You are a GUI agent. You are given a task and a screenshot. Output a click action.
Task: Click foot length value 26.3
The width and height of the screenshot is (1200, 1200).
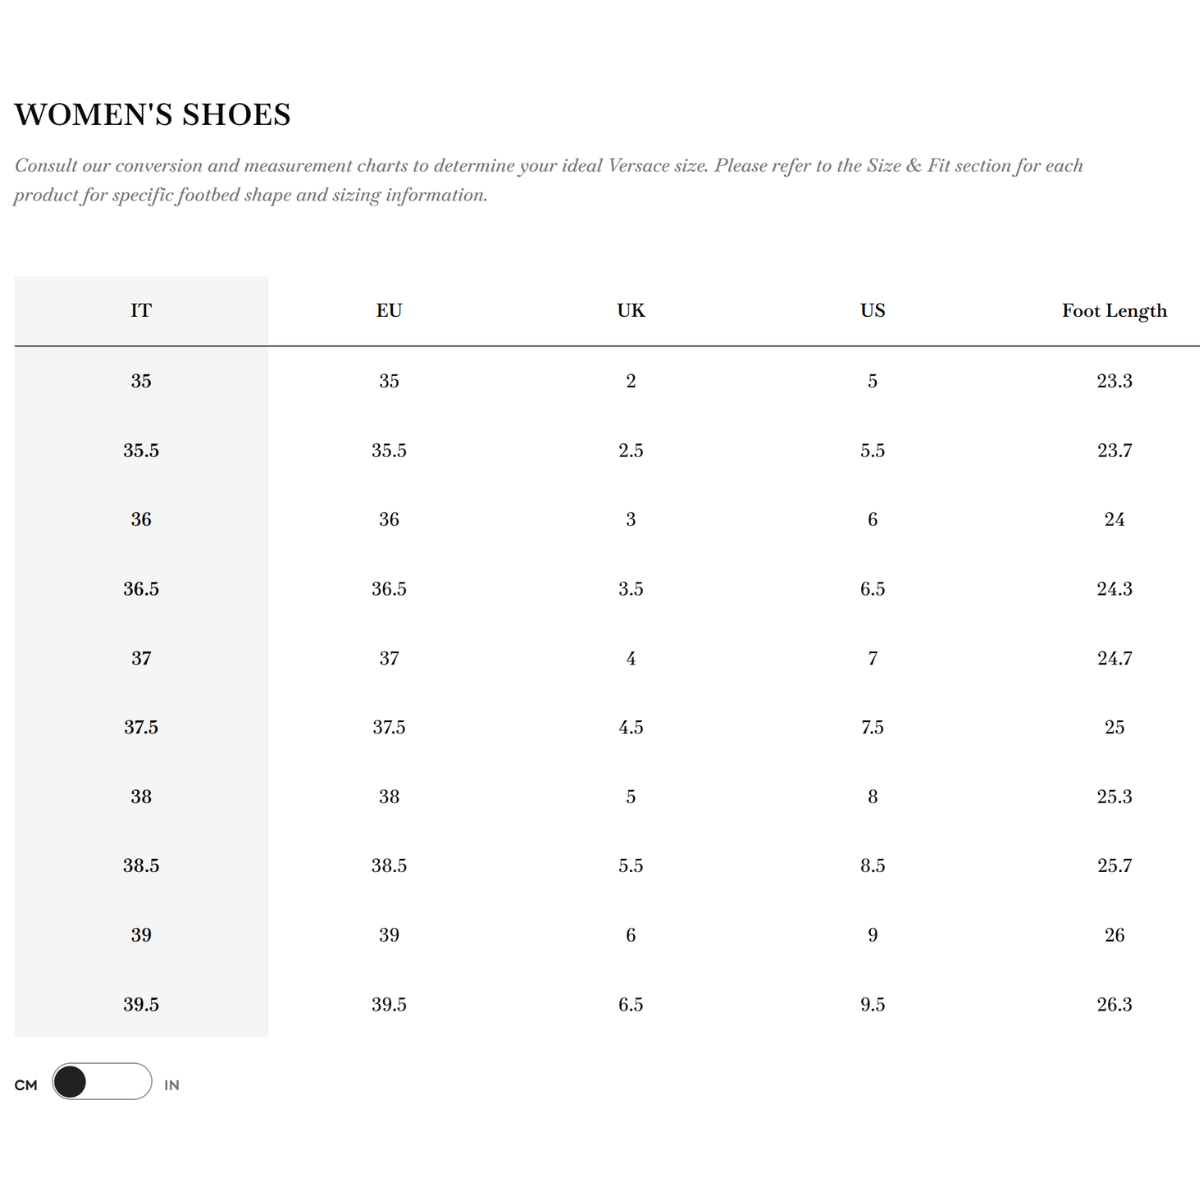[x=1114, y=1004]
